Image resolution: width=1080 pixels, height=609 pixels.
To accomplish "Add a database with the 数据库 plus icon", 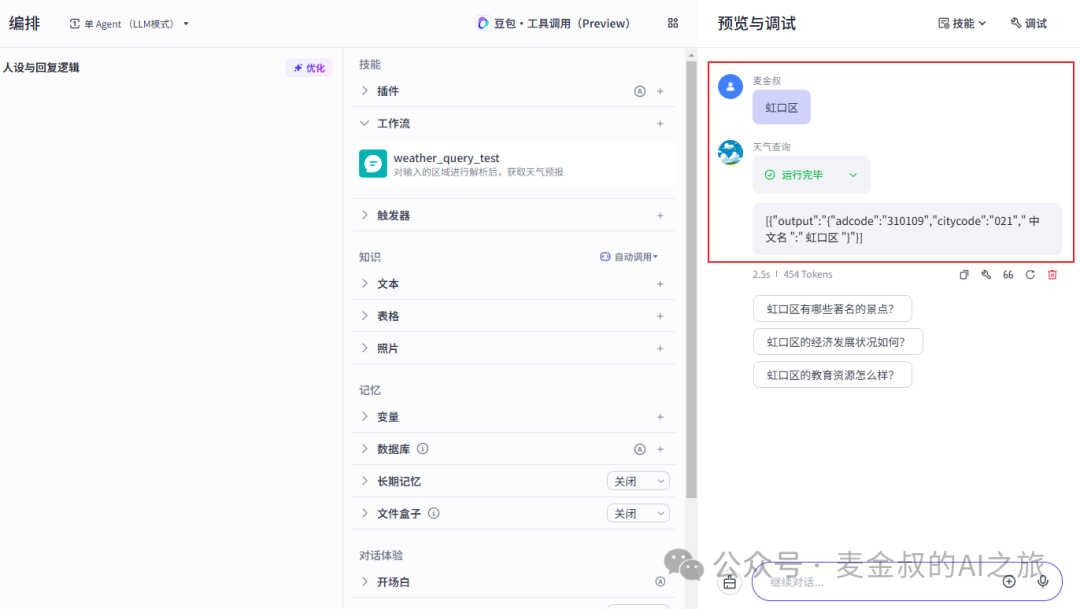I will [x=660, y=449].
